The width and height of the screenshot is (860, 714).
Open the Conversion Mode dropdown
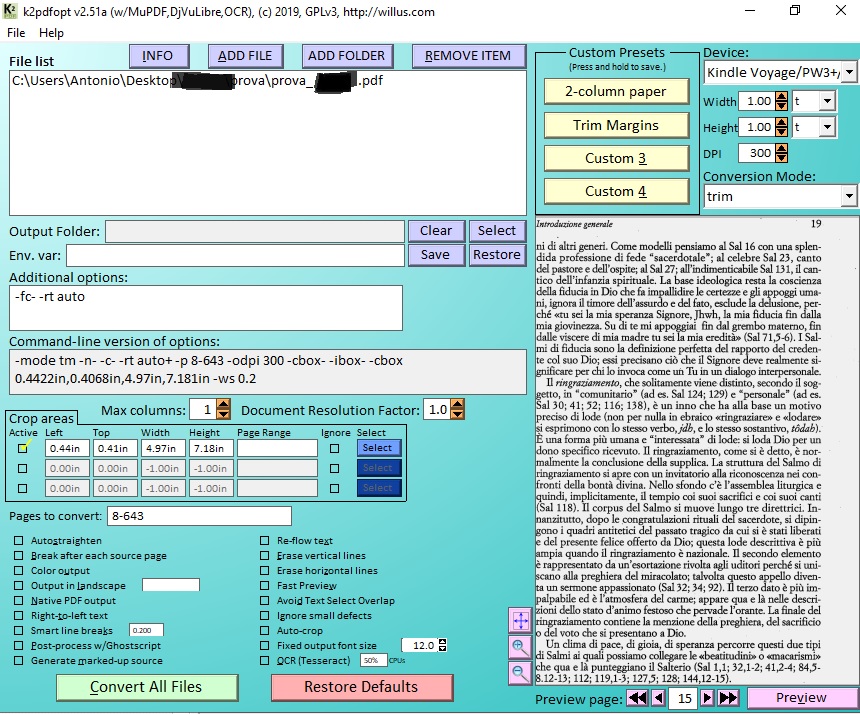pyautogui.click(x=848, y=196)
